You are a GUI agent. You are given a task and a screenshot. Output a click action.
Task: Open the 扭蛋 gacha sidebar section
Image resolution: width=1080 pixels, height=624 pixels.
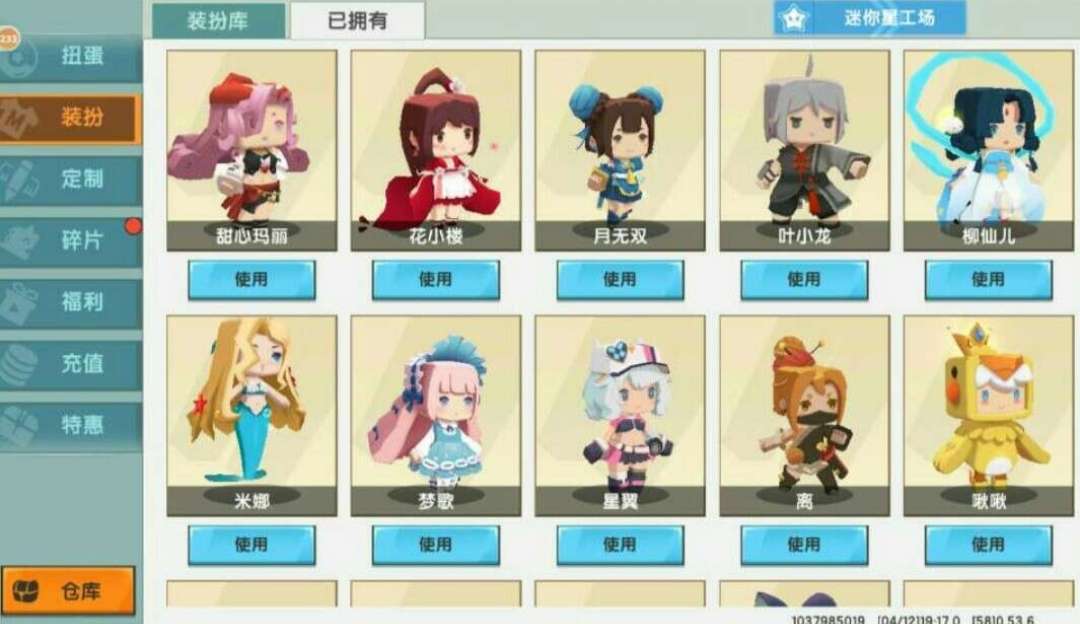pyautogui.click(x=70, y=56)
